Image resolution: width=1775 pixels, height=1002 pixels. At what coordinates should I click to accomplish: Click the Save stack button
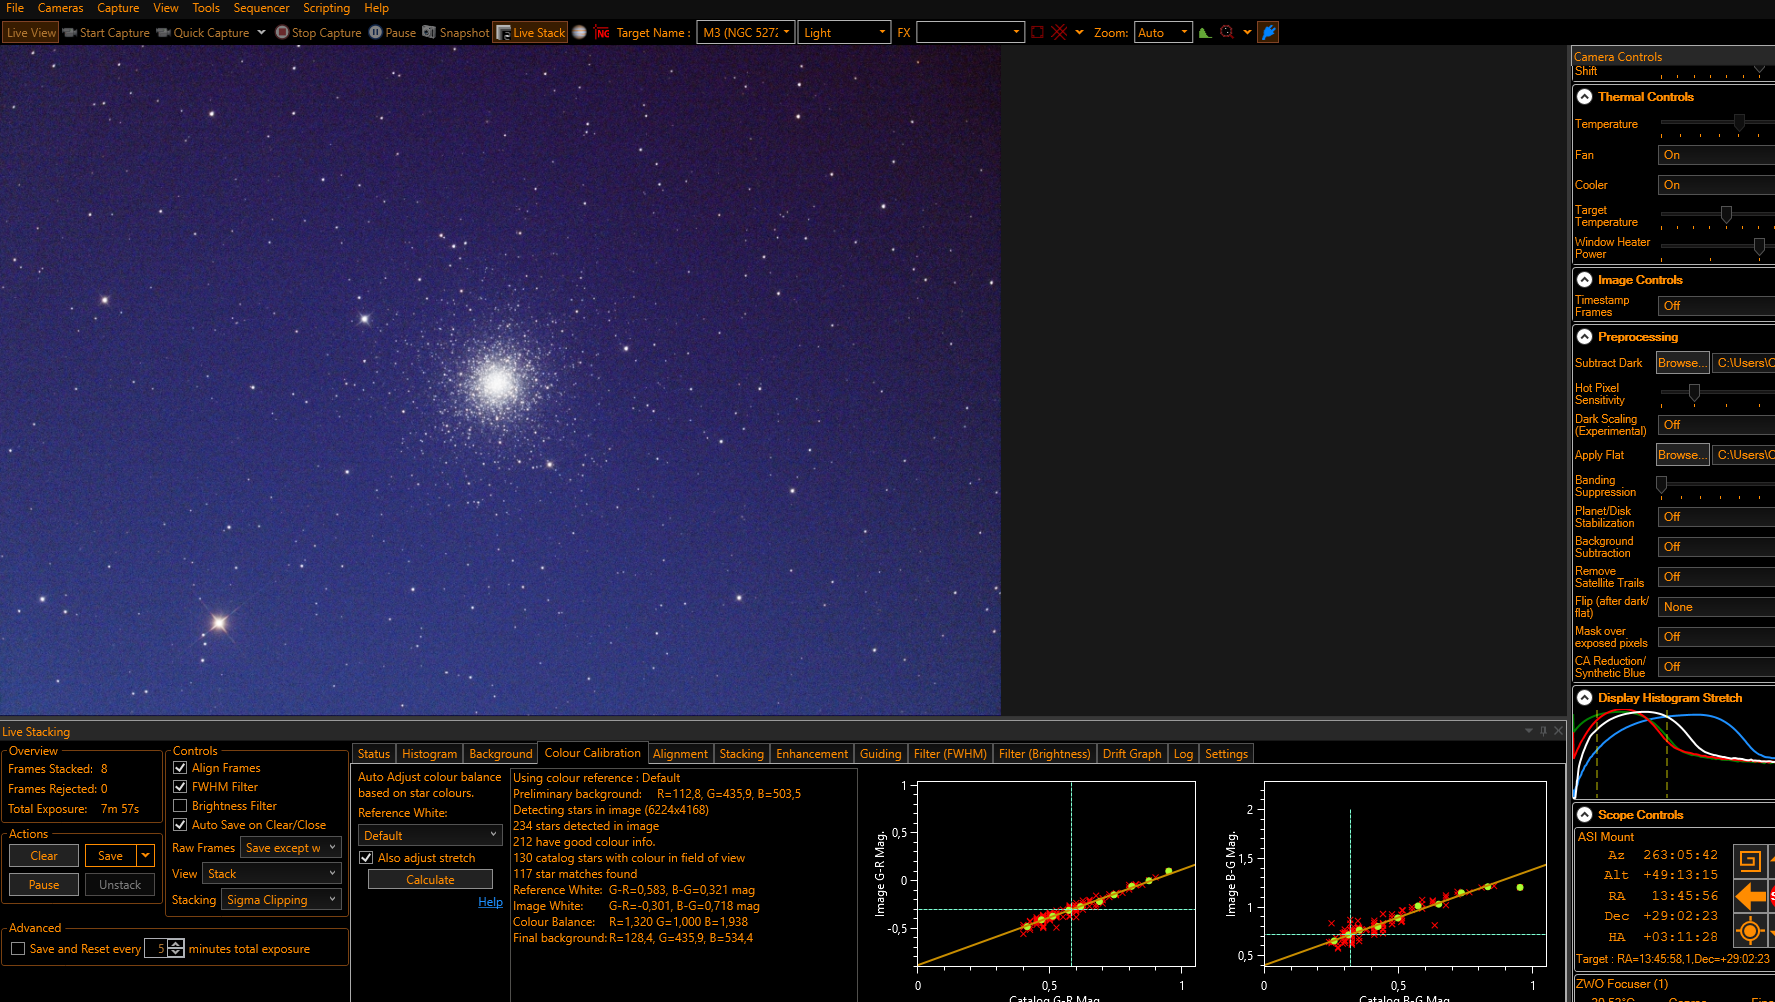[111, 856]
